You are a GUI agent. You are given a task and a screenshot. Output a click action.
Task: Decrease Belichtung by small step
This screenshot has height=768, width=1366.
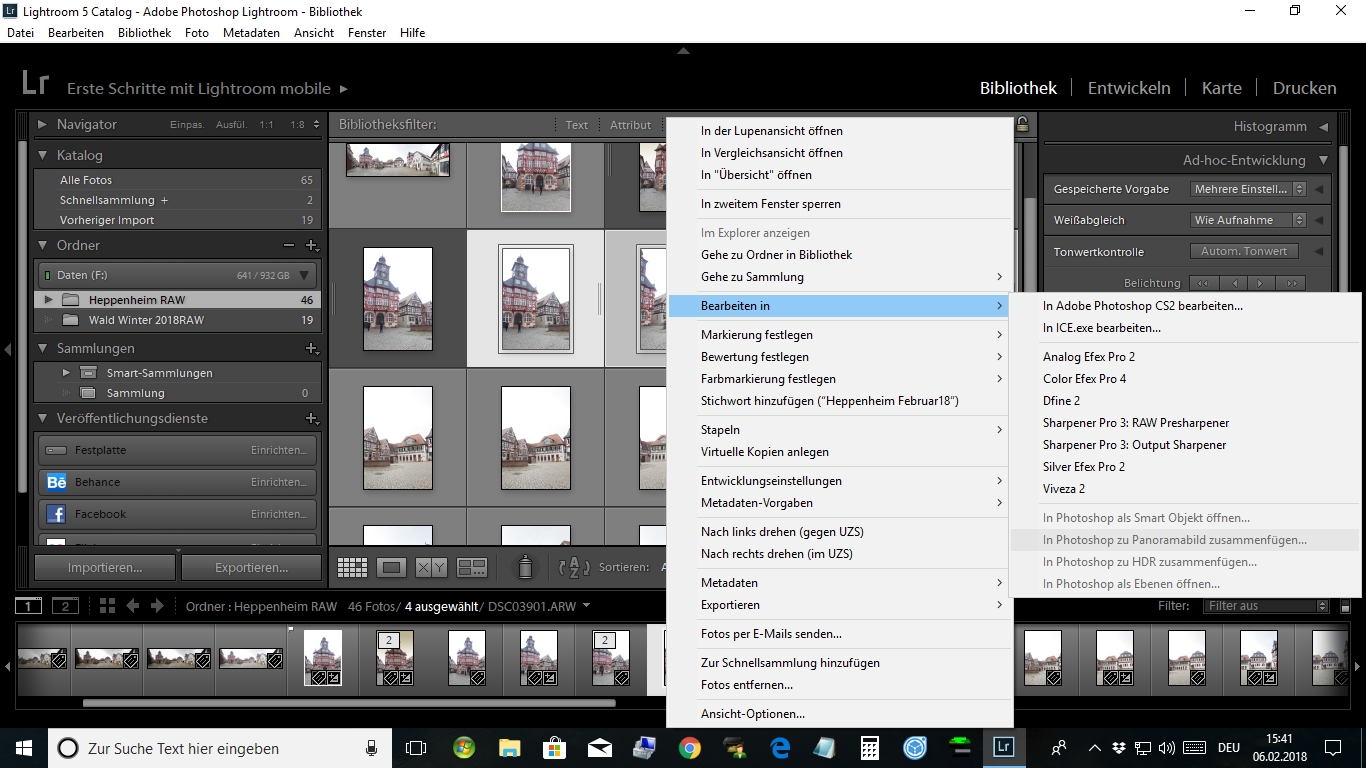click(x=1234, y=283)
